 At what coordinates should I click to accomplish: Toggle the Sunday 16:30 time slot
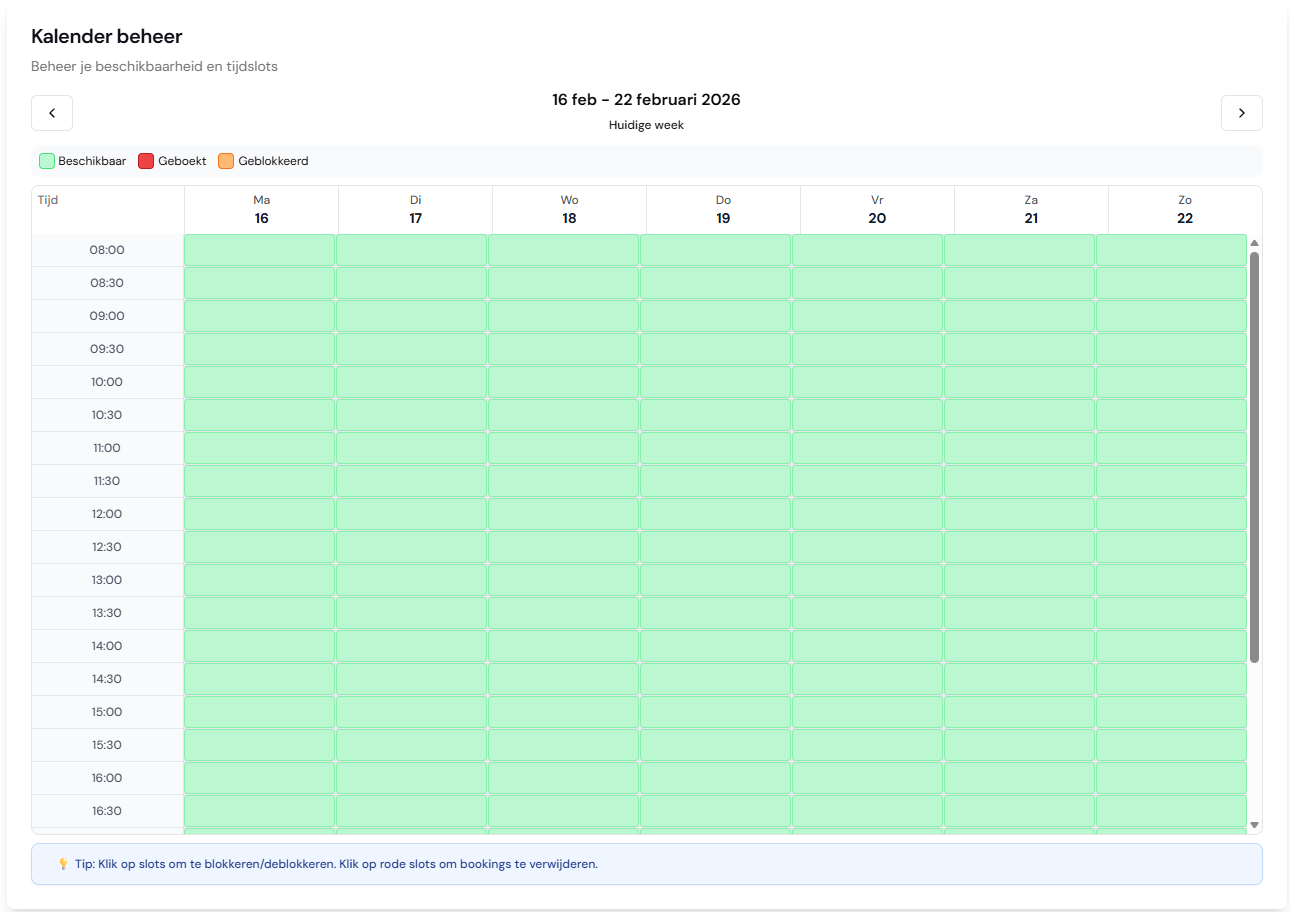[x=1171, y=811]
